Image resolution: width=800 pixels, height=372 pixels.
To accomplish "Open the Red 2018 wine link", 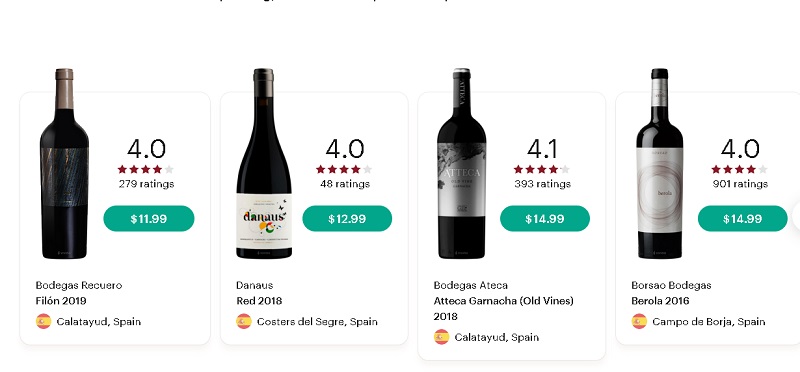I will [x=259, y=301].
